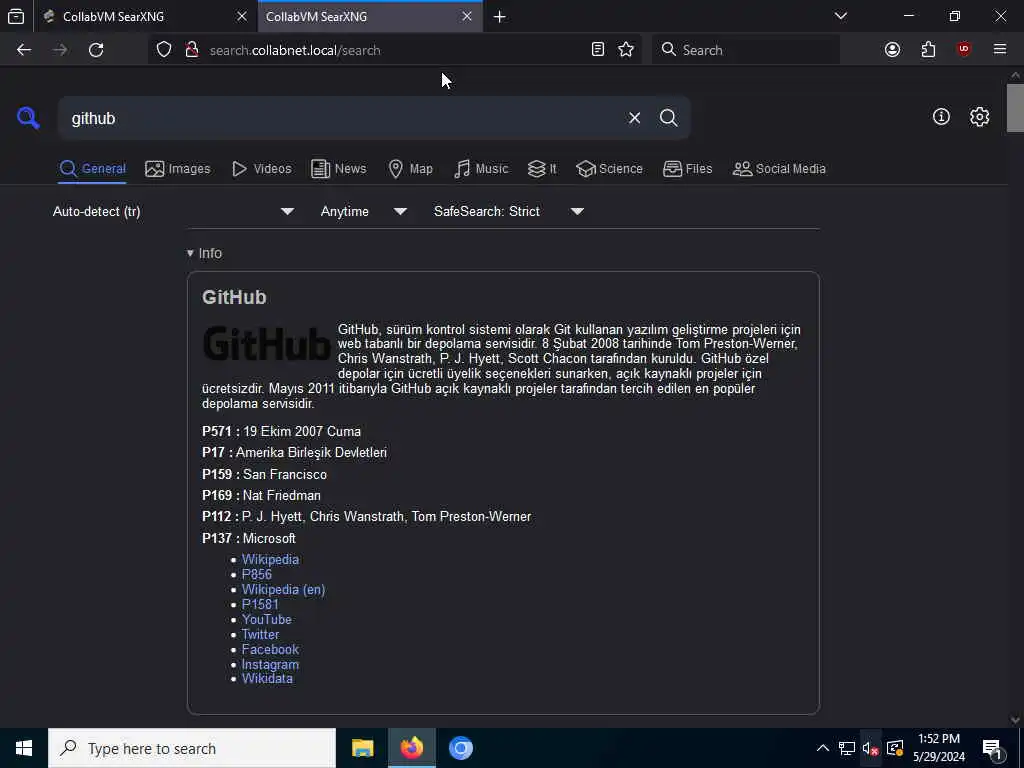Select the General search category
1024x768 pixels.
92,169
